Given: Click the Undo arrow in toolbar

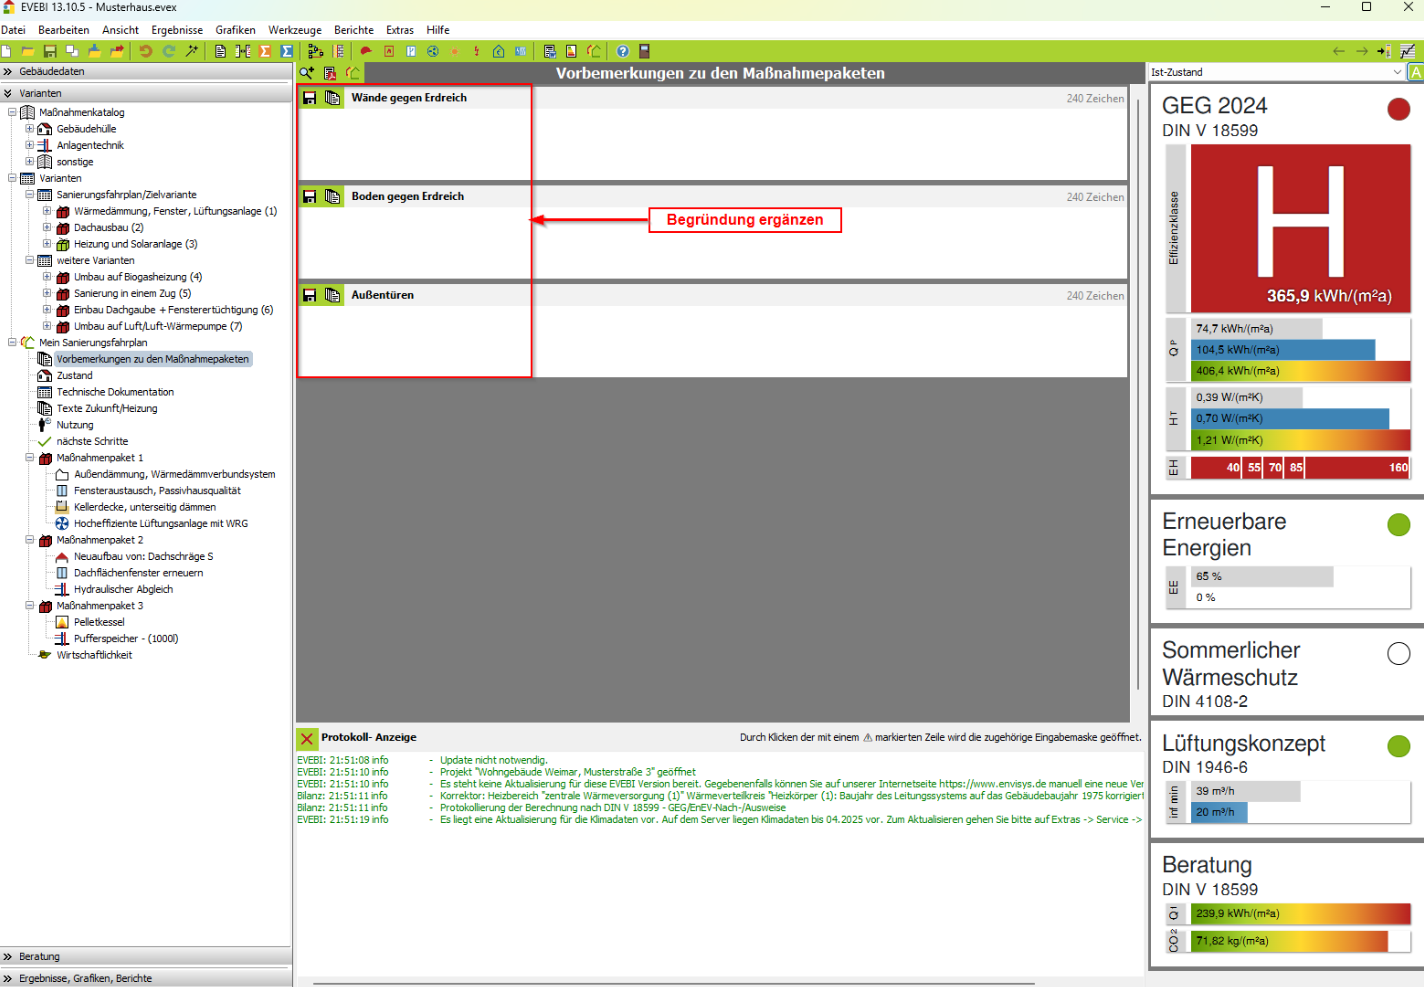Looking at the screenshot, I should pyautogui.click(x=146, y=51).
